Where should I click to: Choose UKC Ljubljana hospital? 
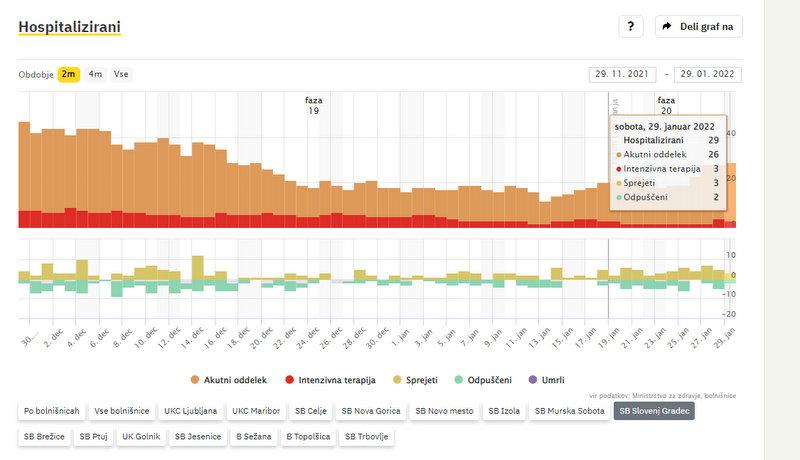[x=190, y=411]
